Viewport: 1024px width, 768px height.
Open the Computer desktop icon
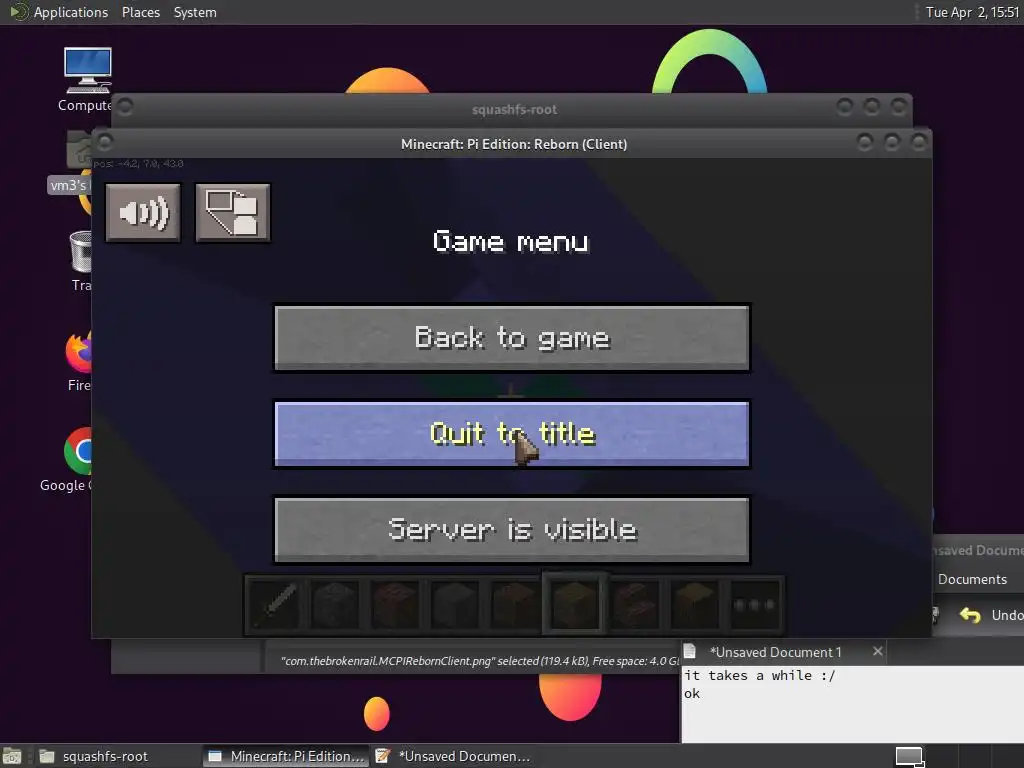pyautogui.click(x=86, y=79)
